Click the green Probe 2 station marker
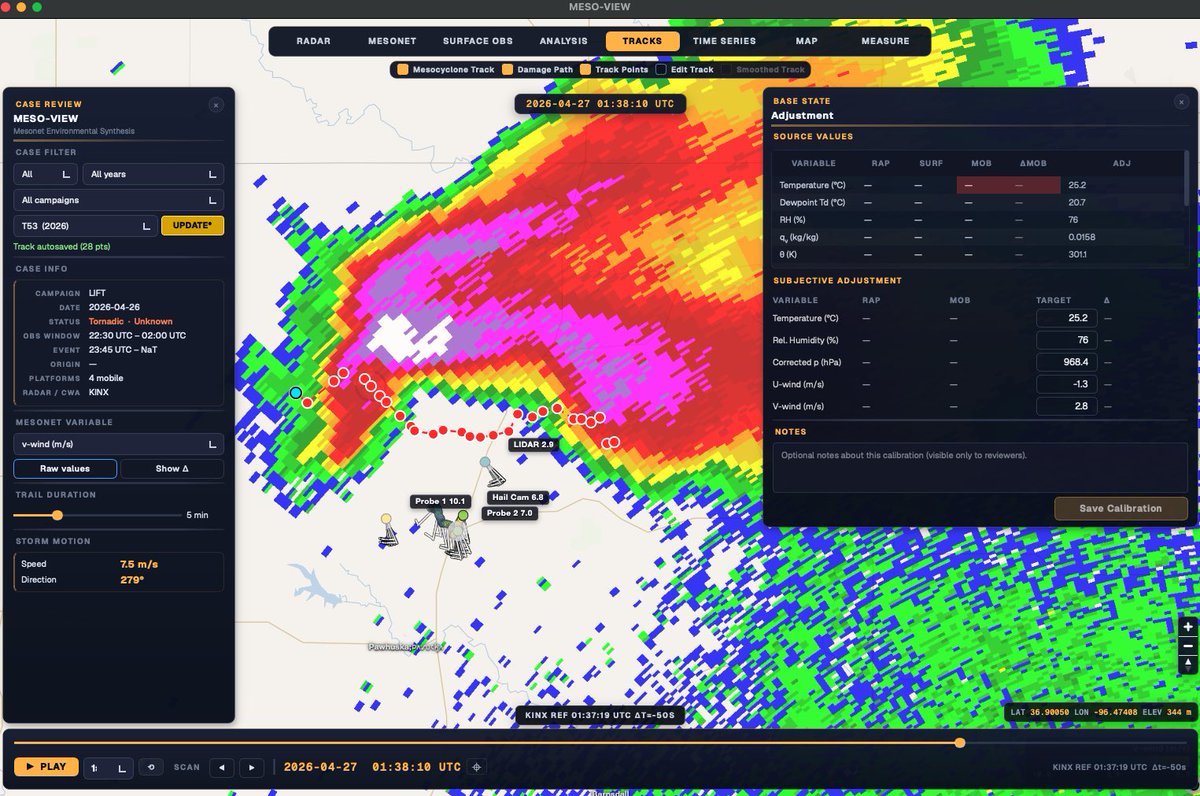 tap(462, 515)
